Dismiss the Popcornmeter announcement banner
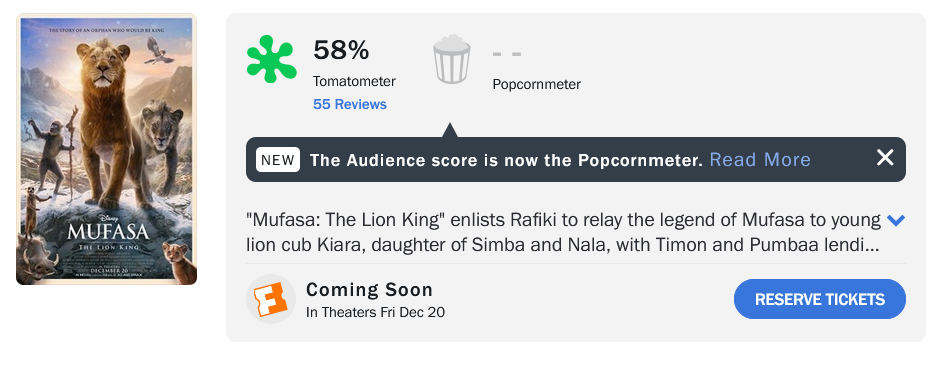 click(x=885, y=158)
